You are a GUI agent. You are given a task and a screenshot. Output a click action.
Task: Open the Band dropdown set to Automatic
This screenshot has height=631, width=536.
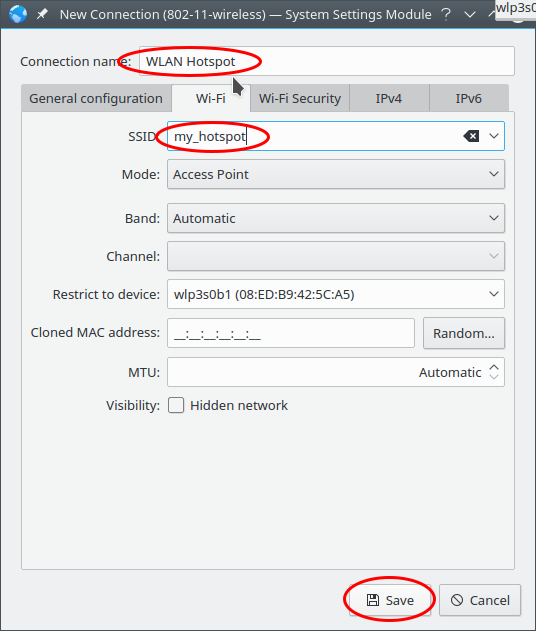tap(336, 218)
